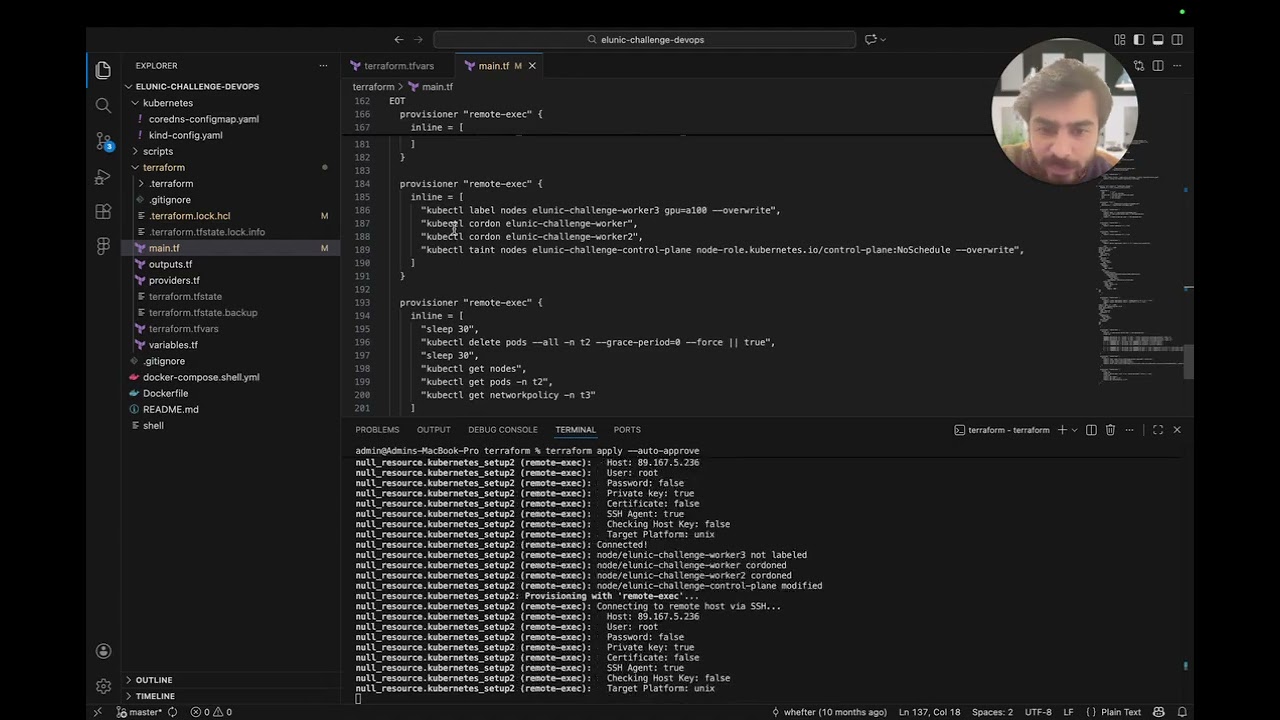Click the Go Back arrow

pyautogui.click(x=399, y=39)
